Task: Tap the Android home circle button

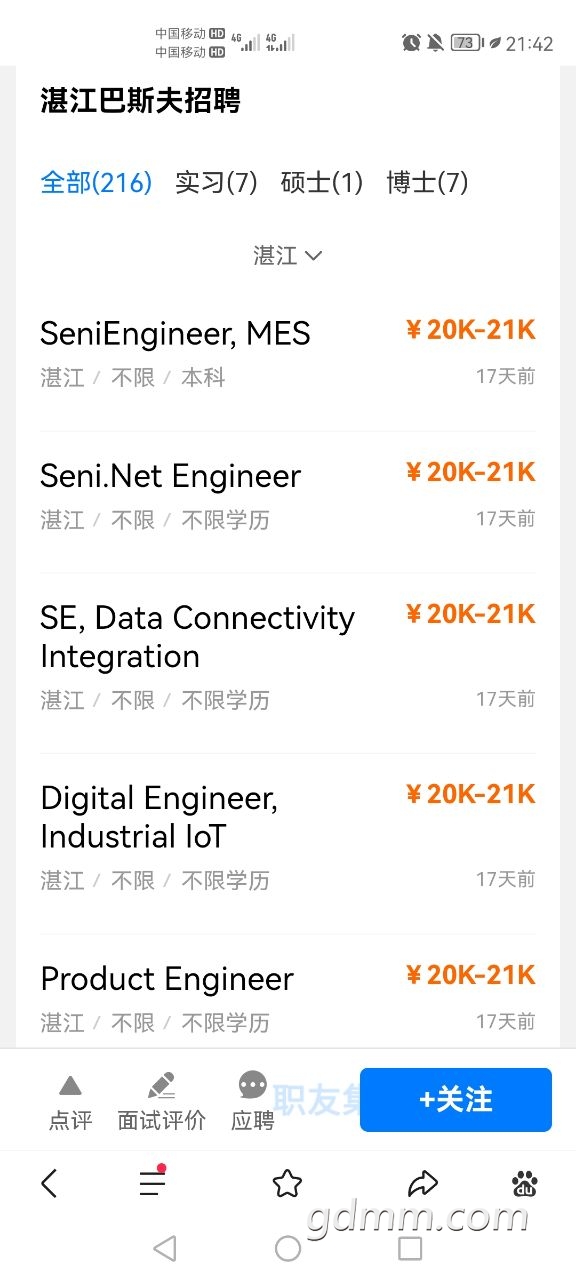Action: pyautogui.click(x=288, y=1248)
